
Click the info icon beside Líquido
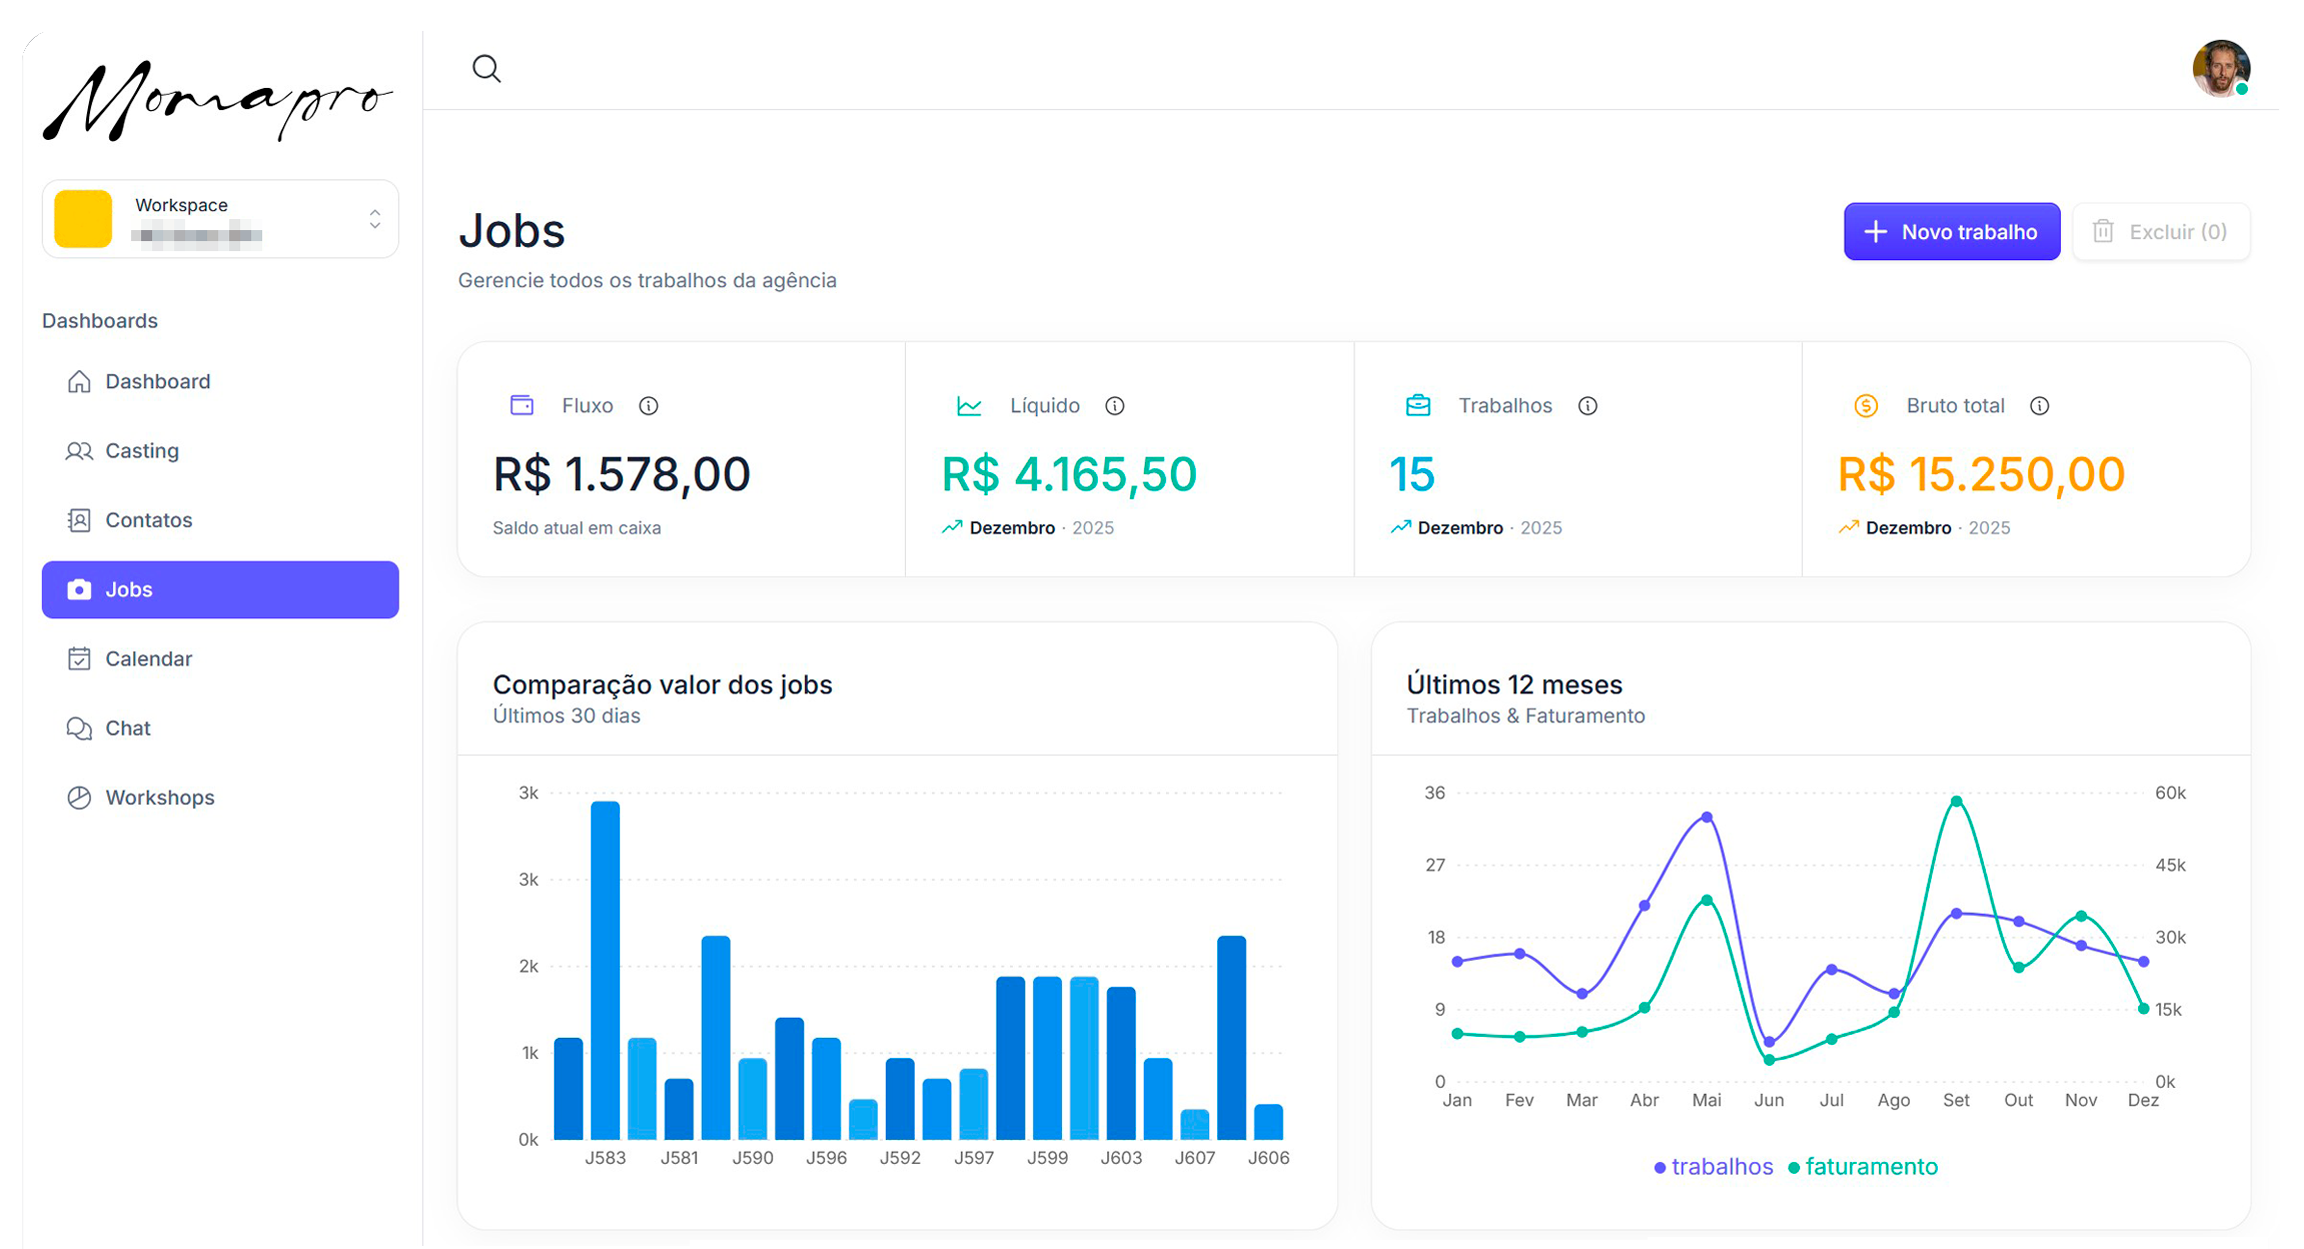click(x=1114, y=406)
